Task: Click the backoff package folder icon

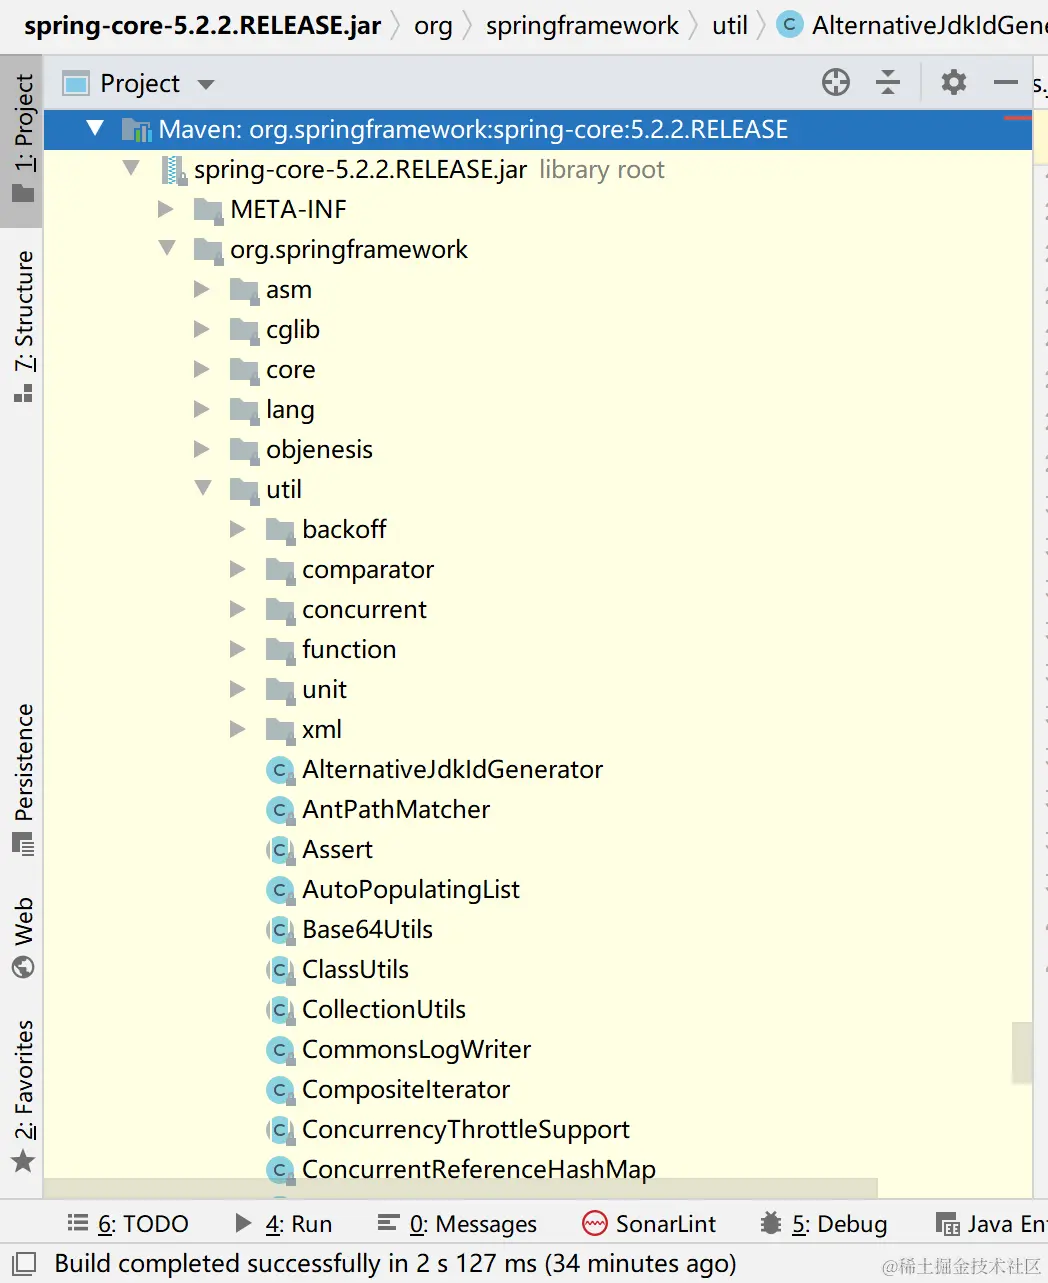Action: (x=280, y=530)
